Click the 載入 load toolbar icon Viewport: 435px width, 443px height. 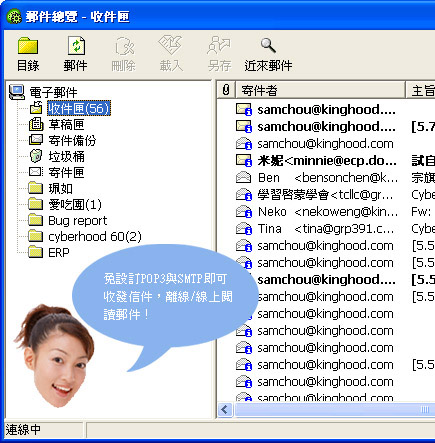(x=170, y=45)
